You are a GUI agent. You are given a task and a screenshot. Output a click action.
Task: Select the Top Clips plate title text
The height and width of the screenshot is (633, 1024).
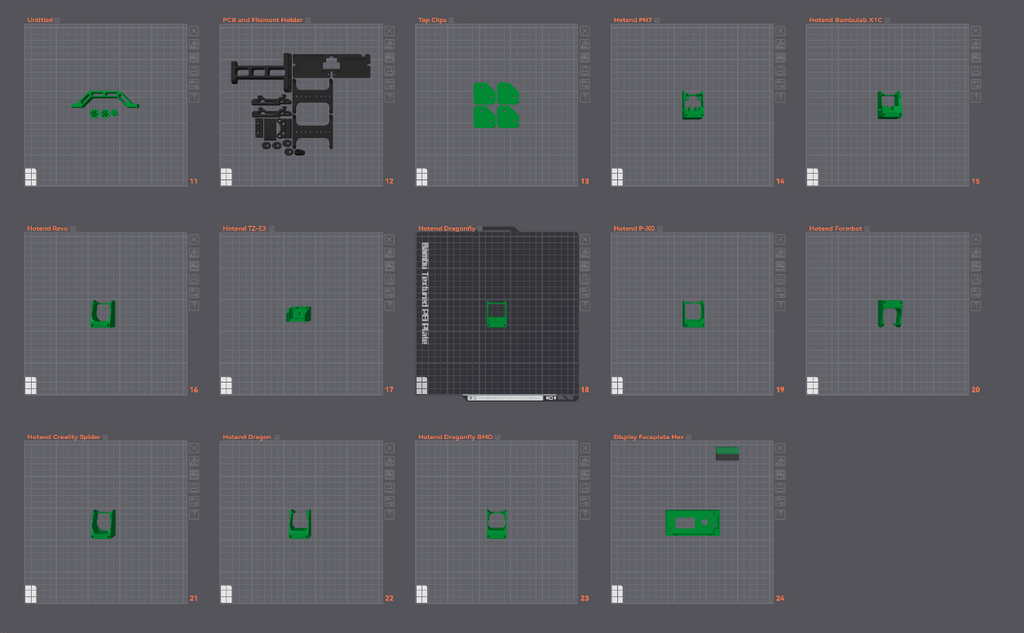click(432, 20)
